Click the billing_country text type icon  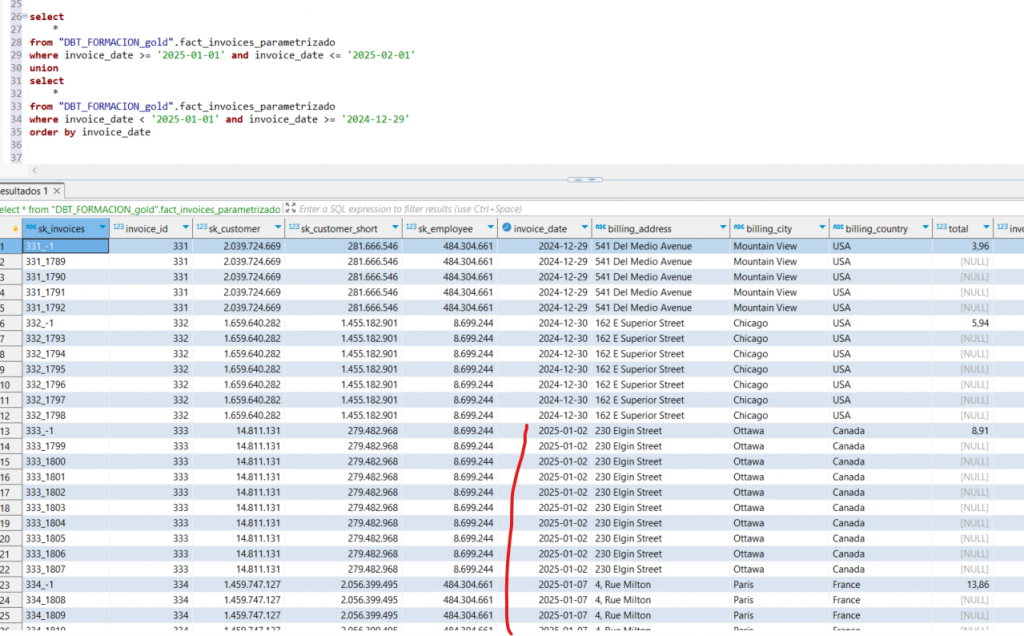tap(838, 229)
